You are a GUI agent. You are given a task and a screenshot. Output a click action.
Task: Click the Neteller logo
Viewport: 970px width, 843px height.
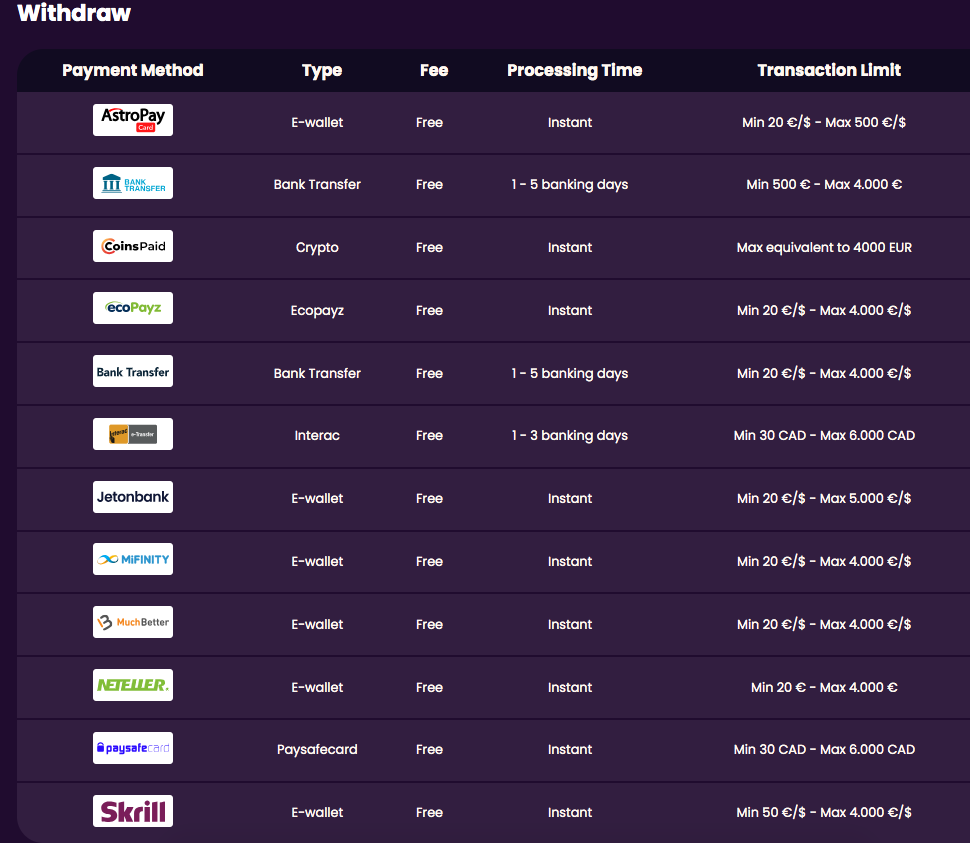coord(133,686)
